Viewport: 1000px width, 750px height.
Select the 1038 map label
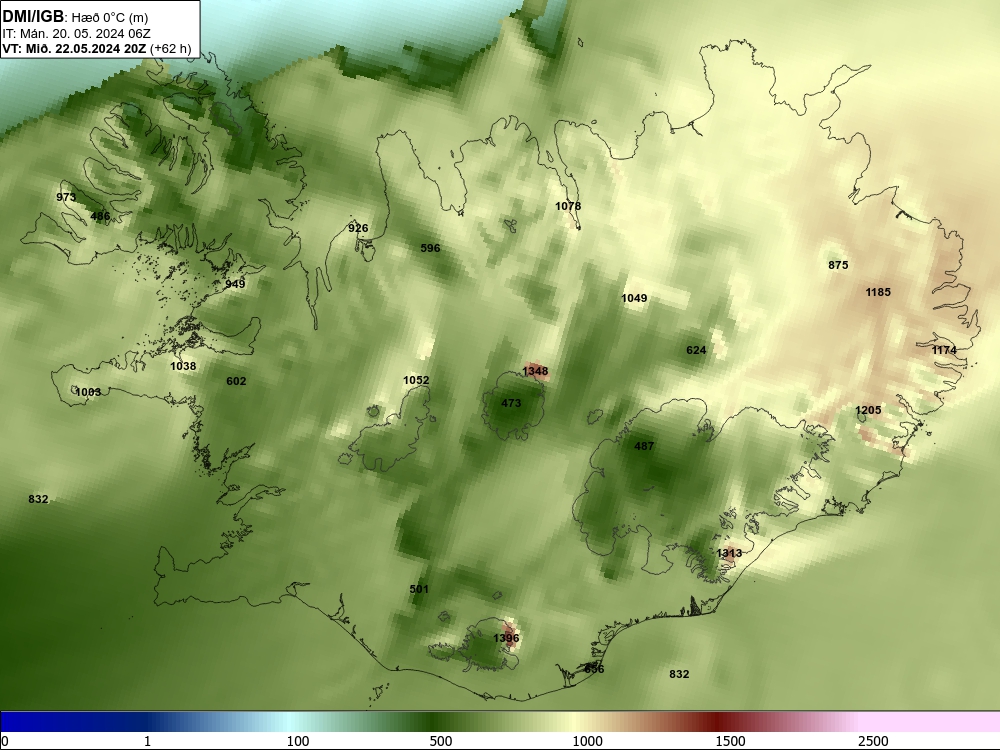184,366
